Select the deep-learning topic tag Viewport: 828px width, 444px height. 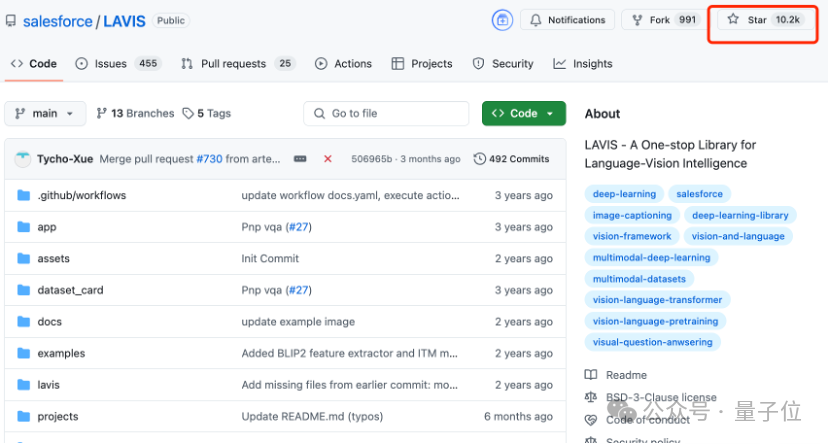[624, 194]
